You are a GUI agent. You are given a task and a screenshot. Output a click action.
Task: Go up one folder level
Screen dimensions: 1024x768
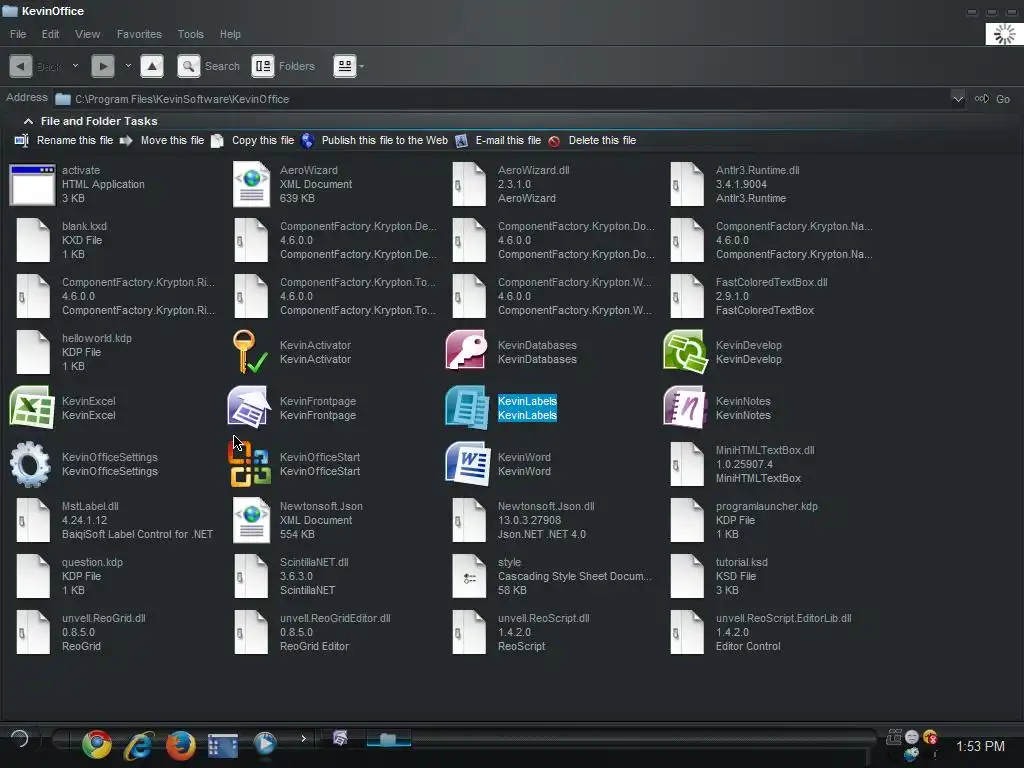(152, 66)
